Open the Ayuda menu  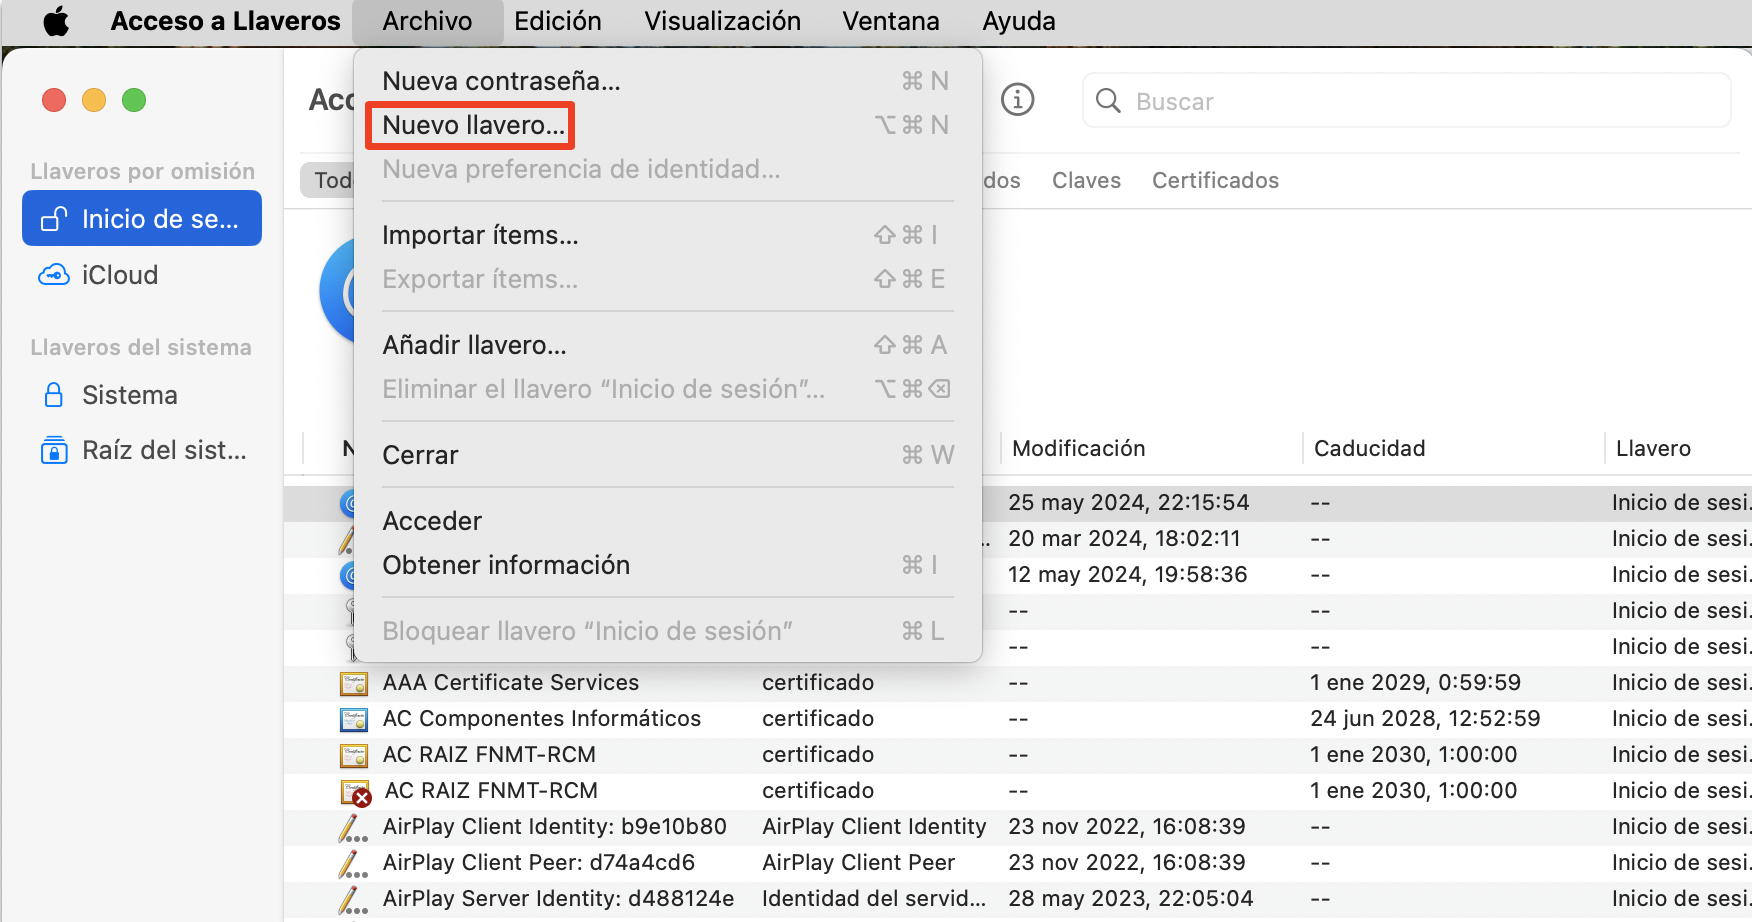click(1018, 20)
